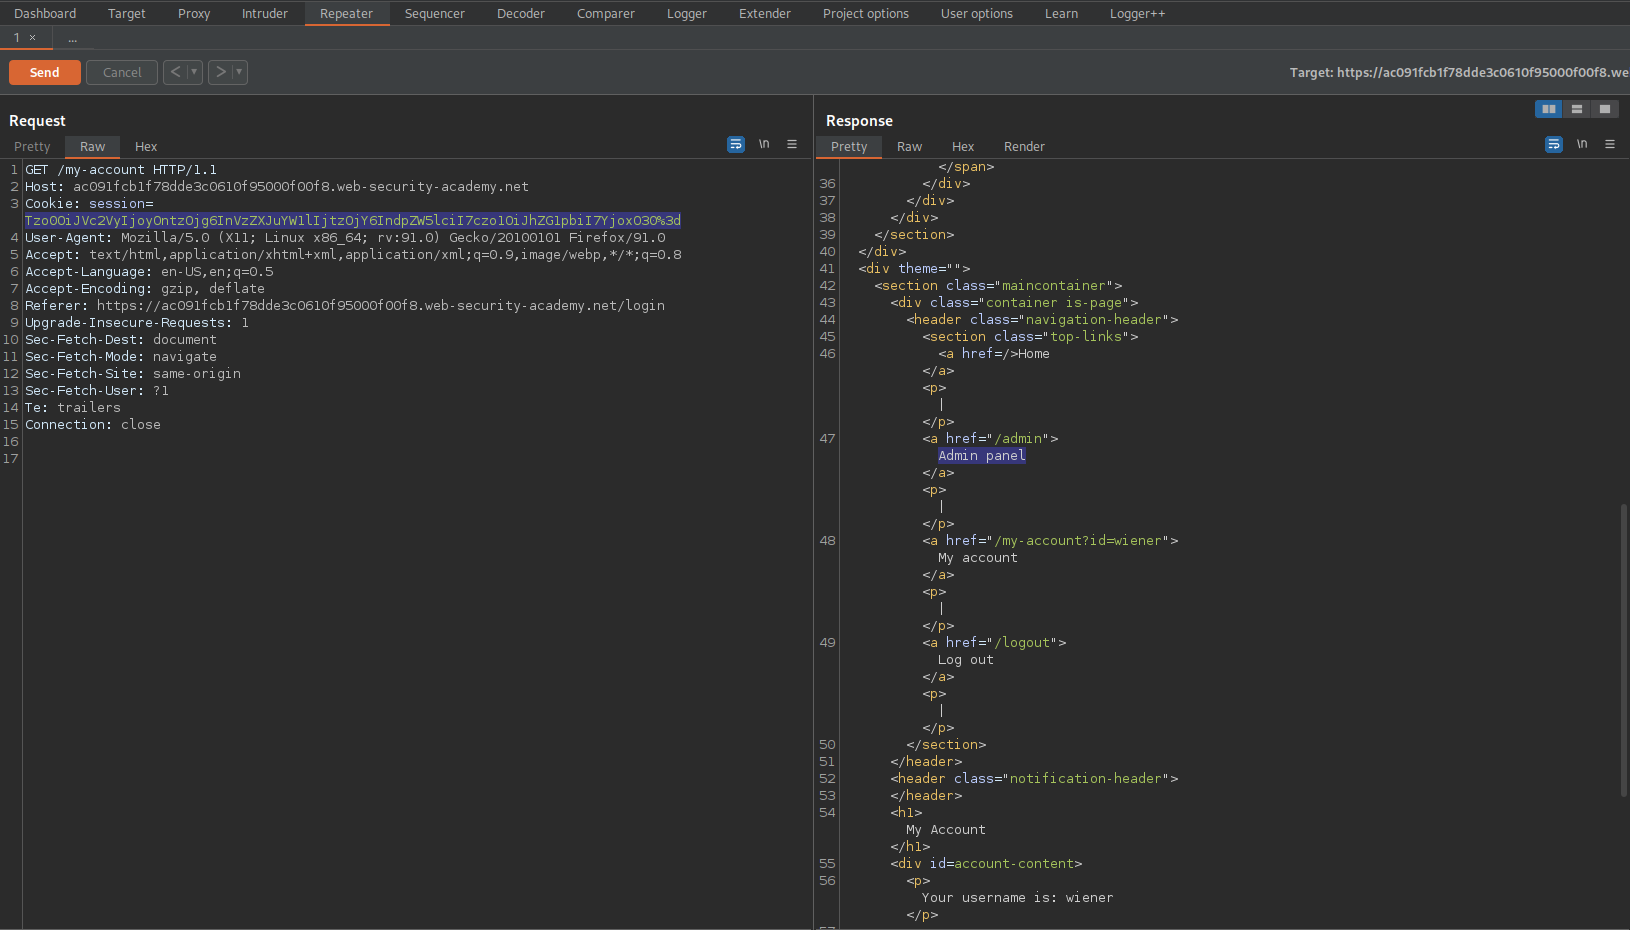Screen dimensions: 1630x930
Task: Switch to side-by-side split layout
Action: click(1549, 109)
